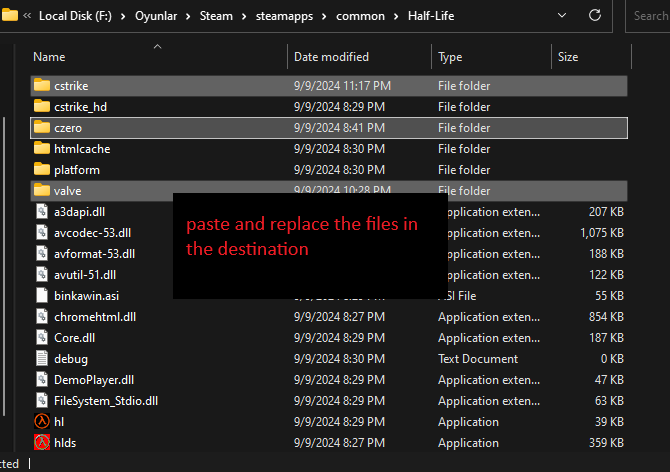Sort files by Size column header
The width and height of the screenshot is (670, 472).
[568, 57]
